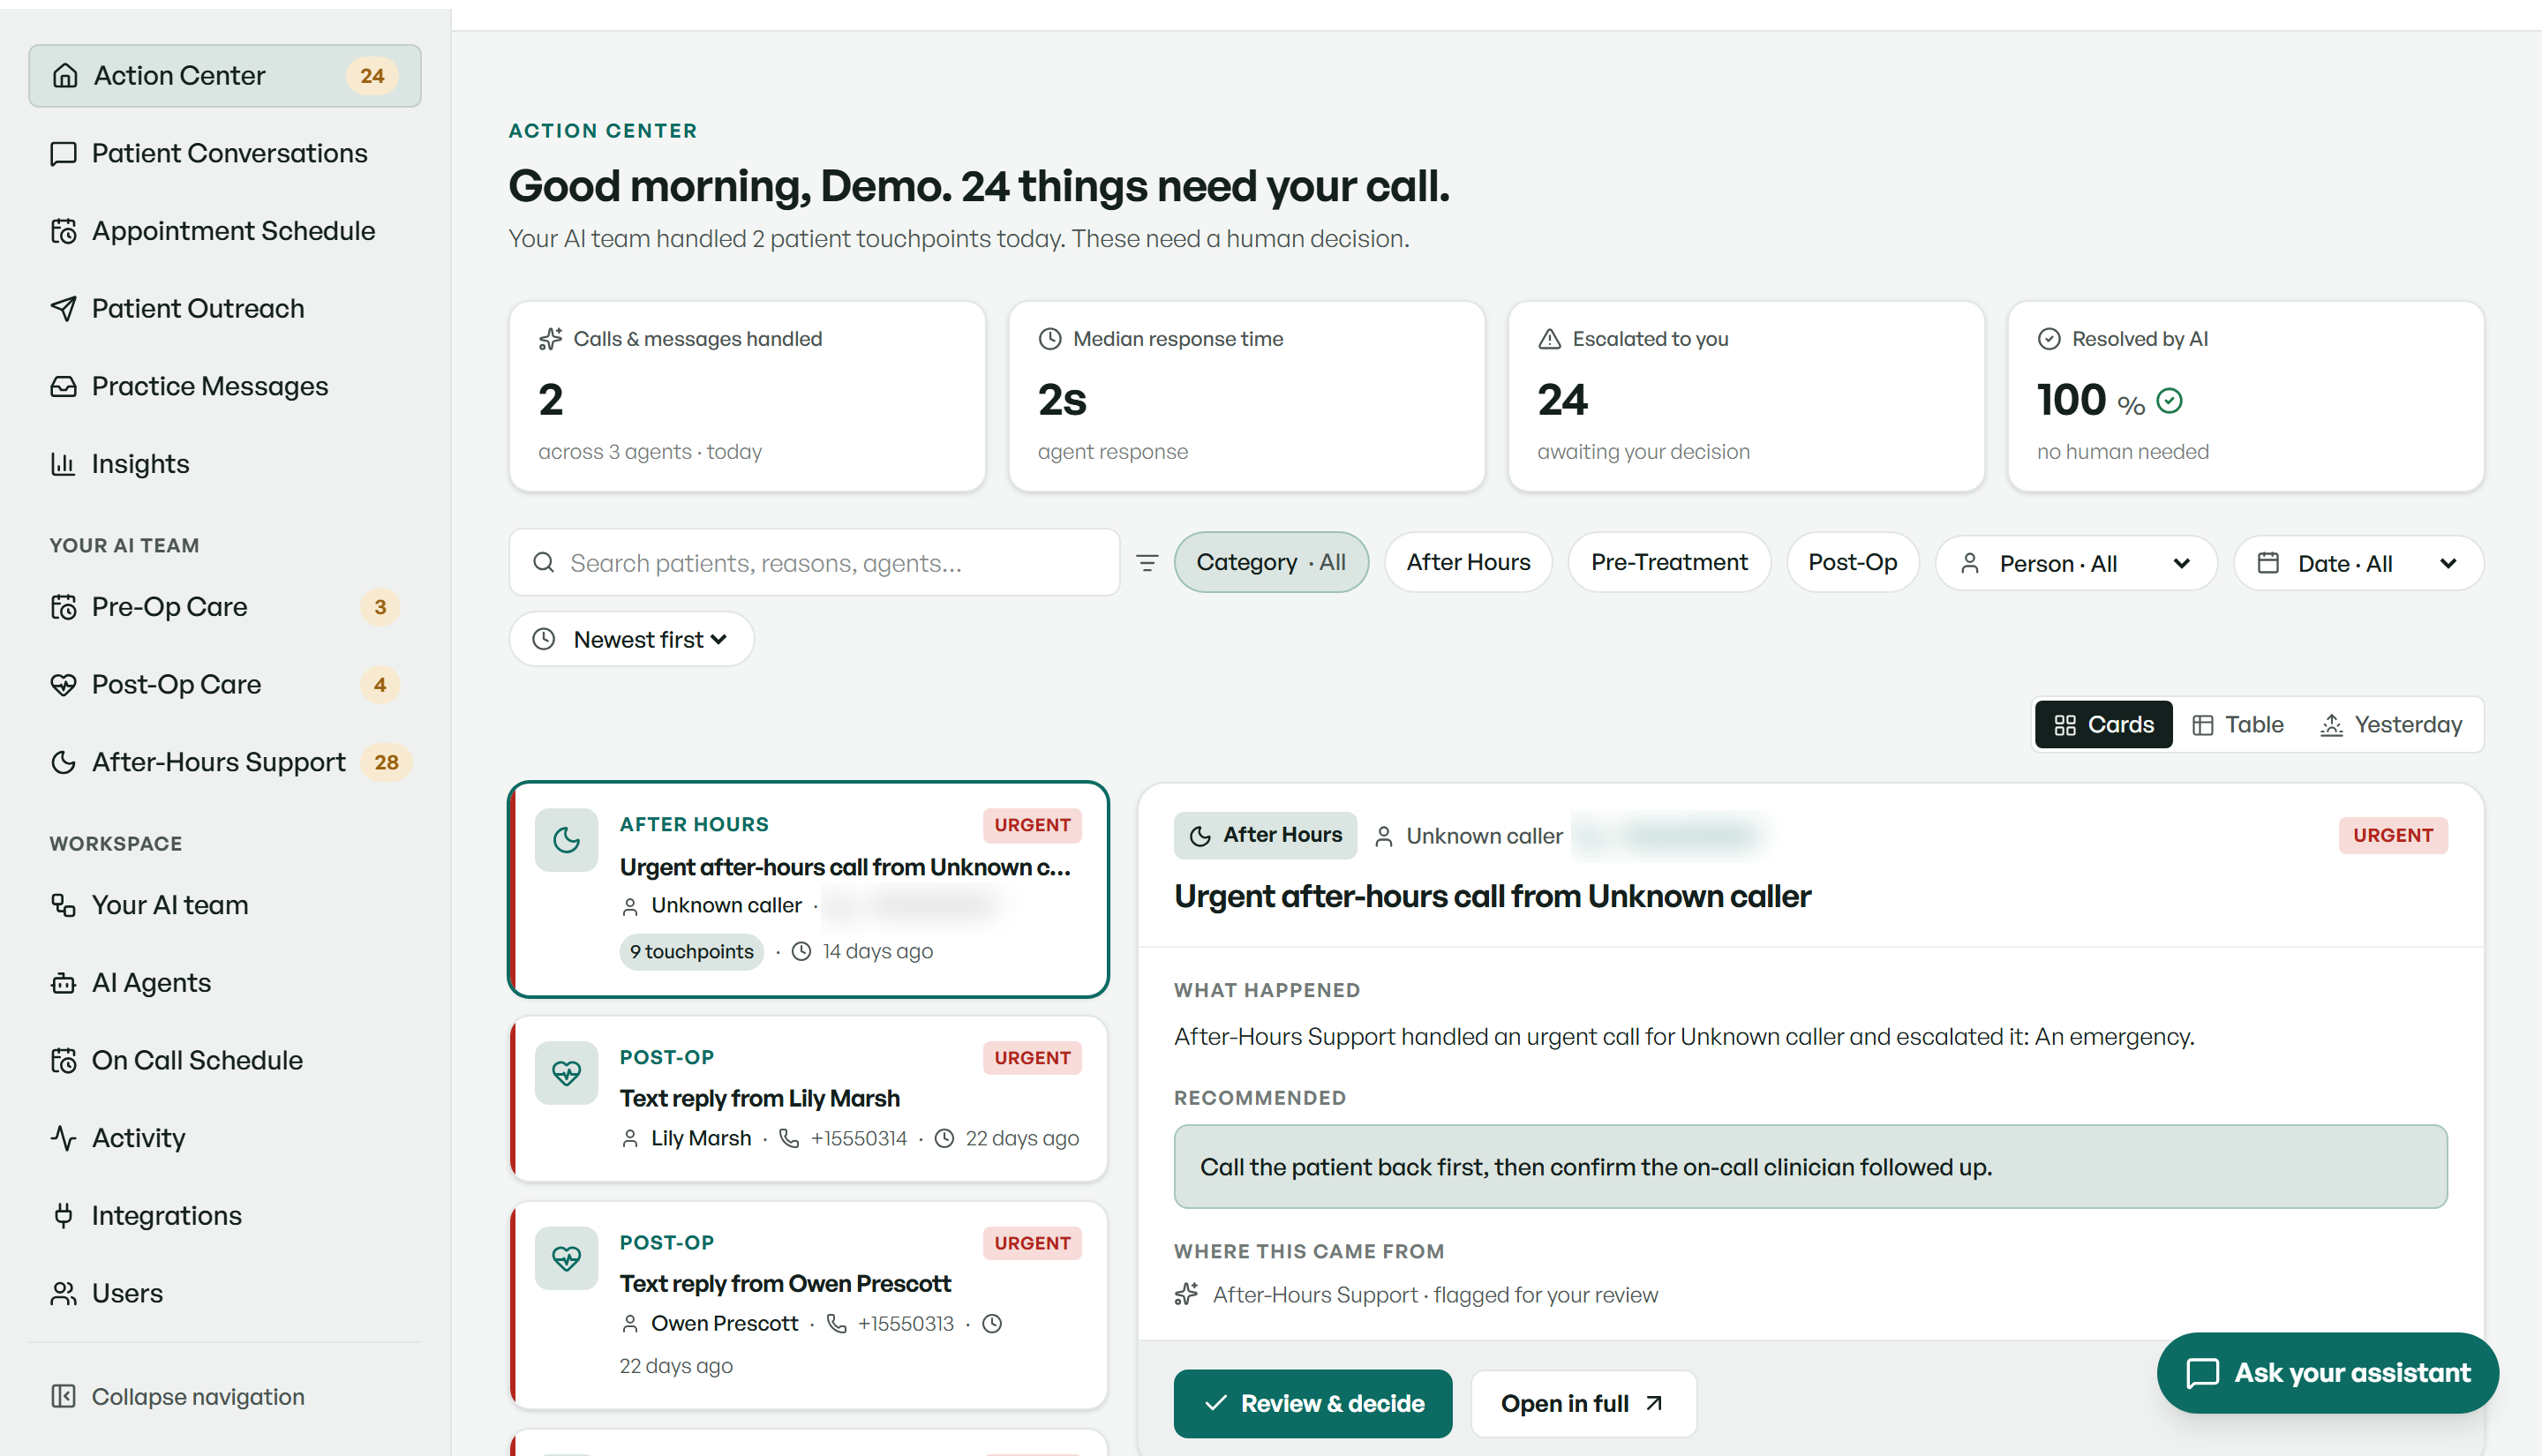Switch to the Yesterday view
2542x1456 pixels.
pos(2390,725)
